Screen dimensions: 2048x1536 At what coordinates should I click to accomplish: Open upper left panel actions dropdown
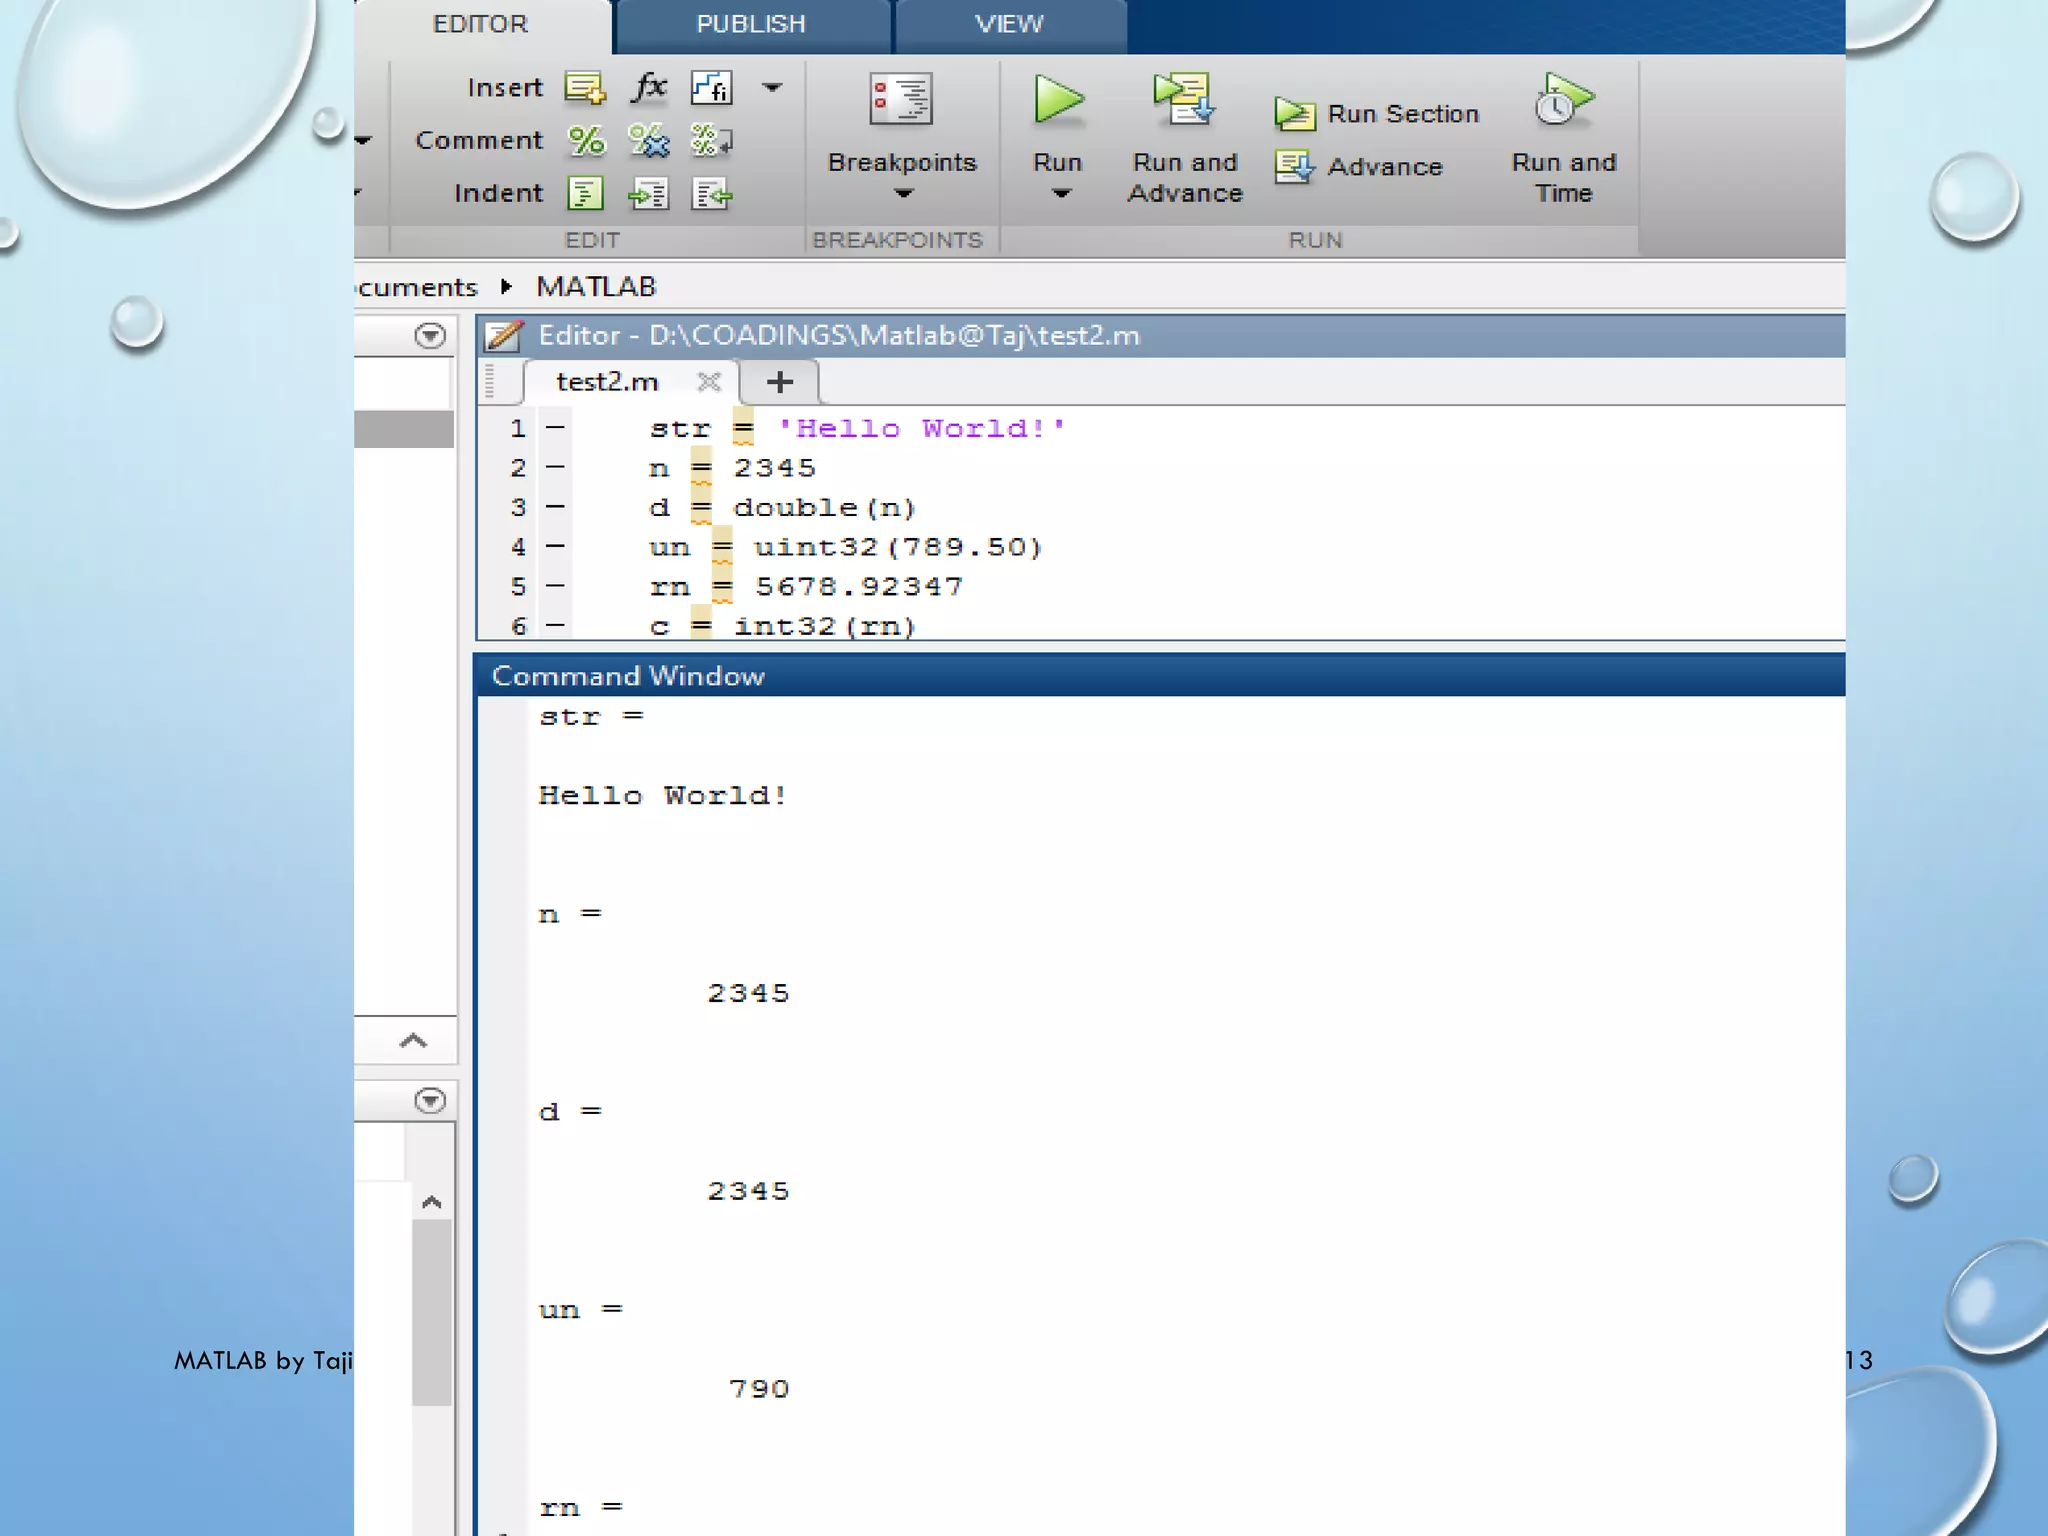coord(430,336)
